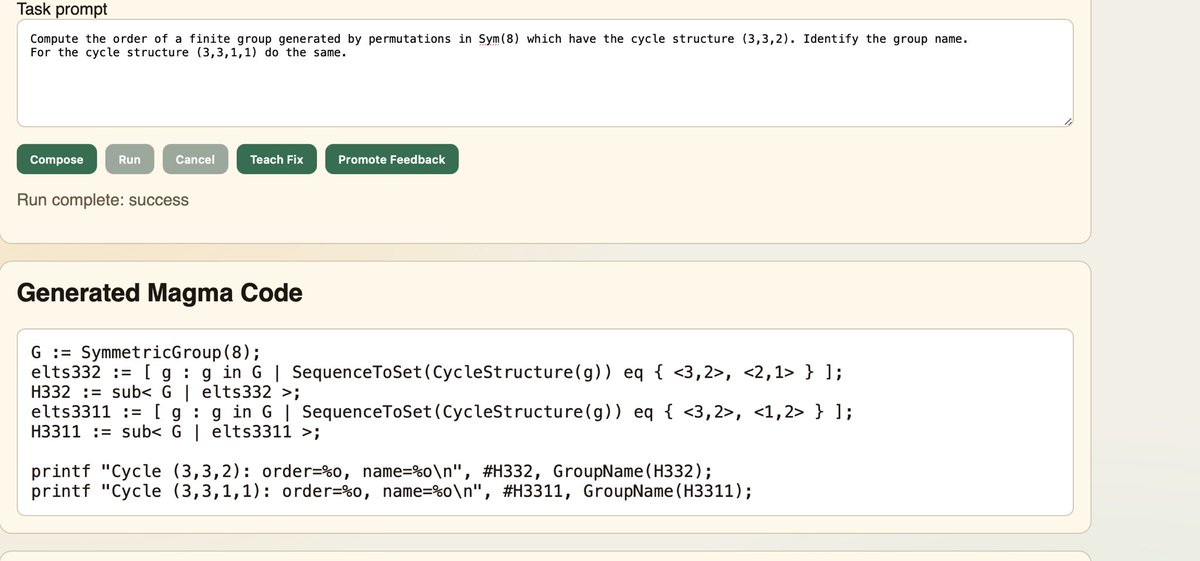Image resolution: width=1200 pixels, height=561 pixels.
Task: Click the underlined word 'Sym' in the prompt
Action: (489, 39)
